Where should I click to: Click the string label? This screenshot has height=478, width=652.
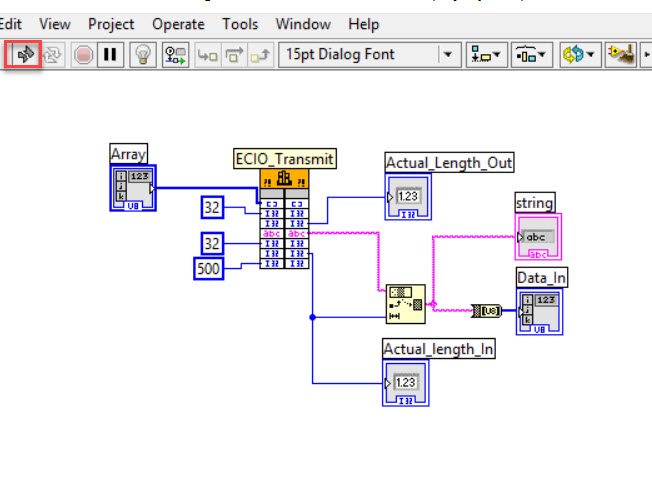pos(535,203)
